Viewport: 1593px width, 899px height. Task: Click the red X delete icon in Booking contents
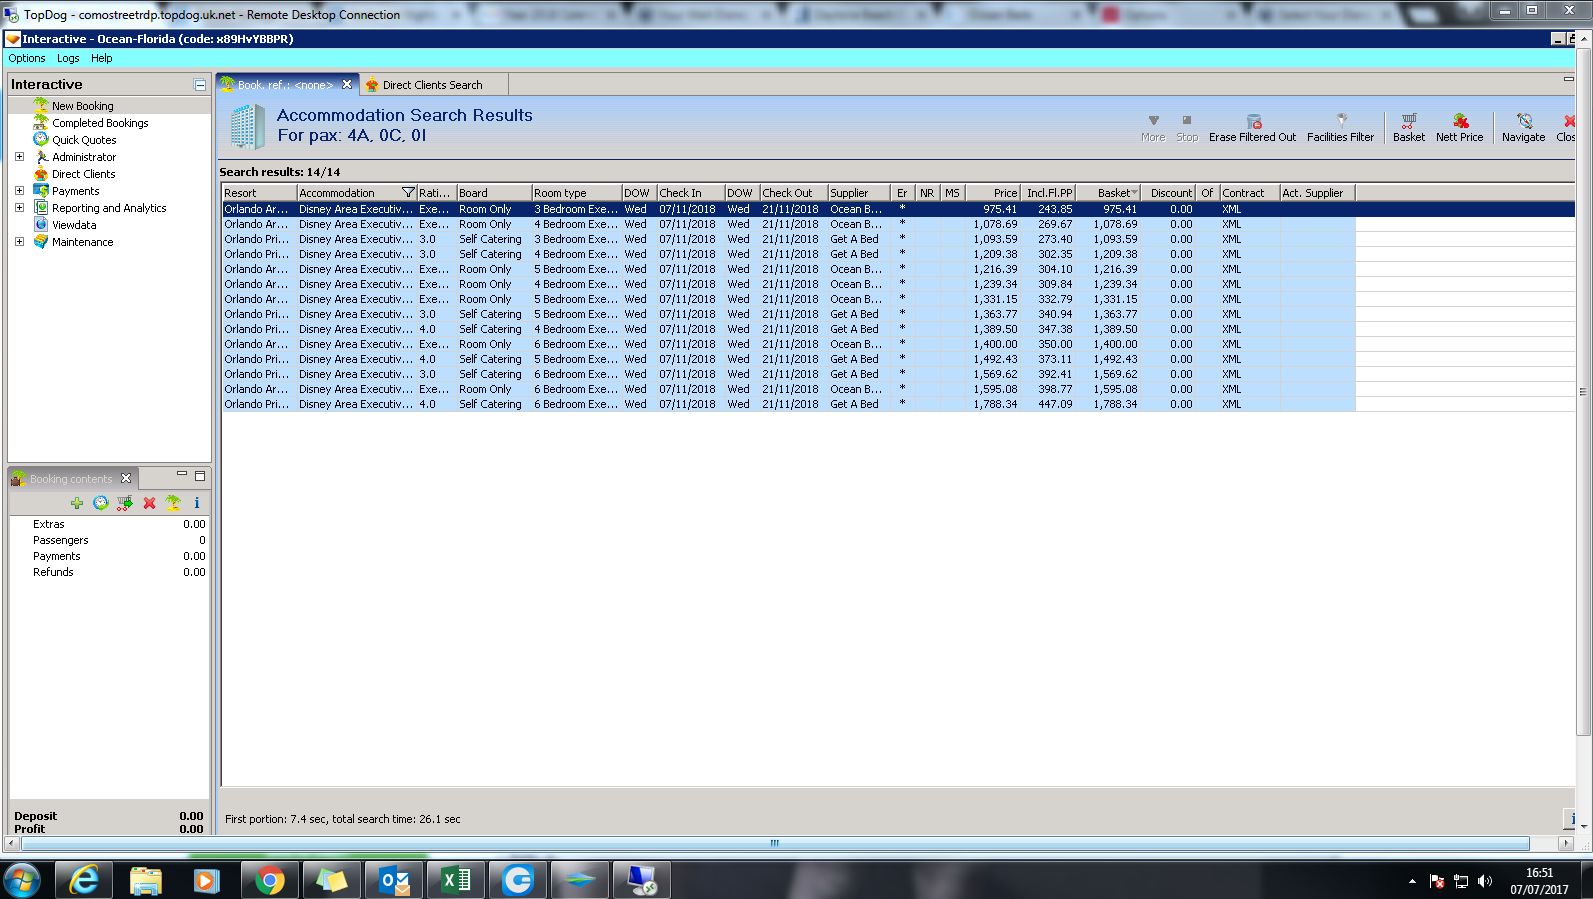click(149, 503)
